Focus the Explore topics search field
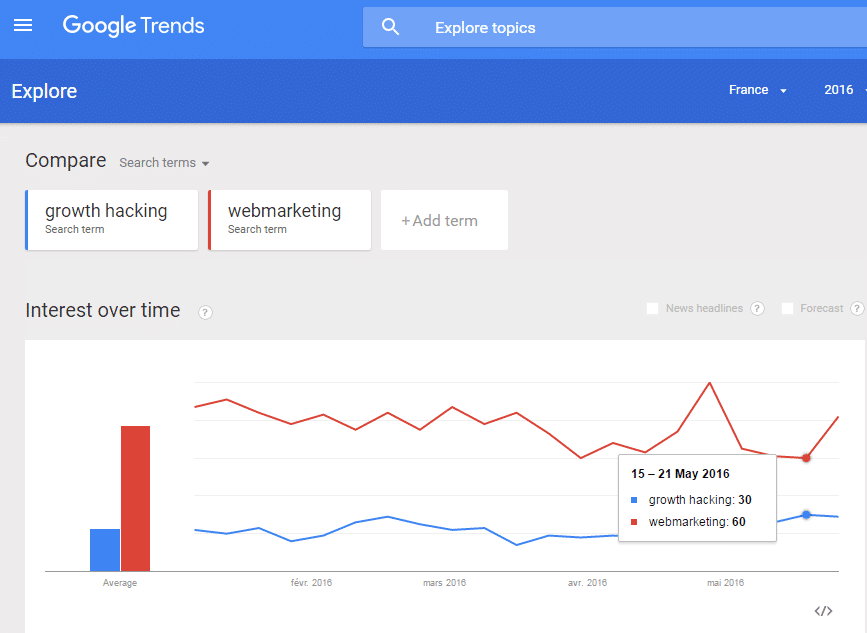Image resolution: width=867 pixels, height=633 pixels. pyautogui.click(x=615, y=27)
